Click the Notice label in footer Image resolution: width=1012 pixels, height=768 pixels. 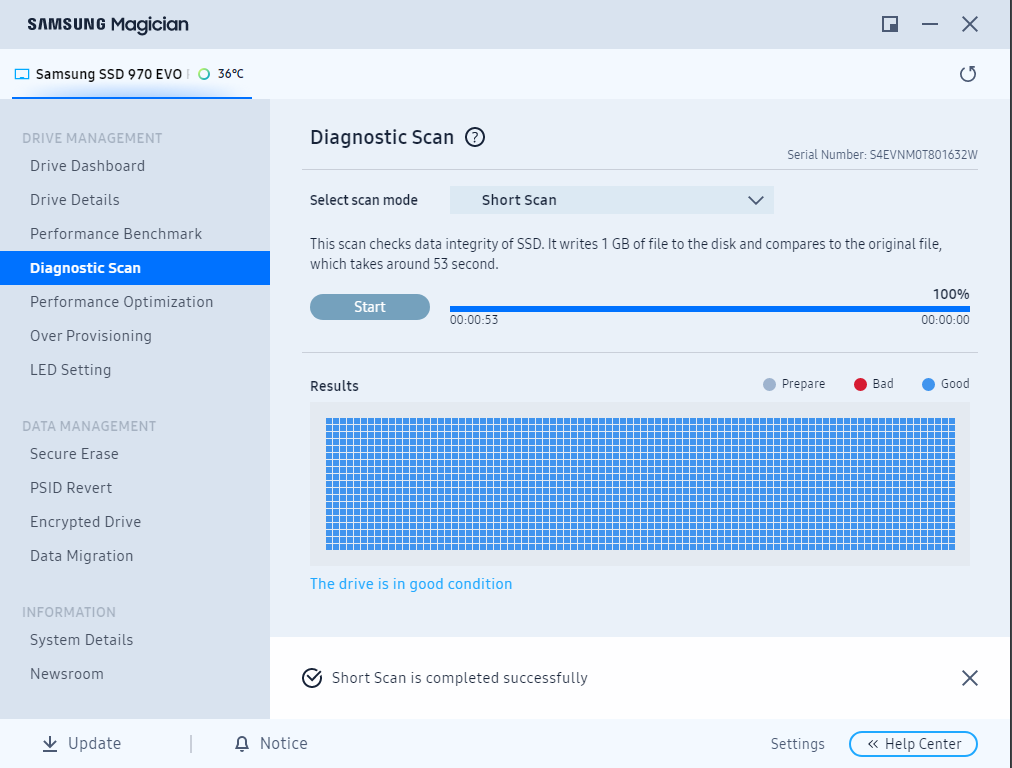pyautogui.click(x=284, y=743)
